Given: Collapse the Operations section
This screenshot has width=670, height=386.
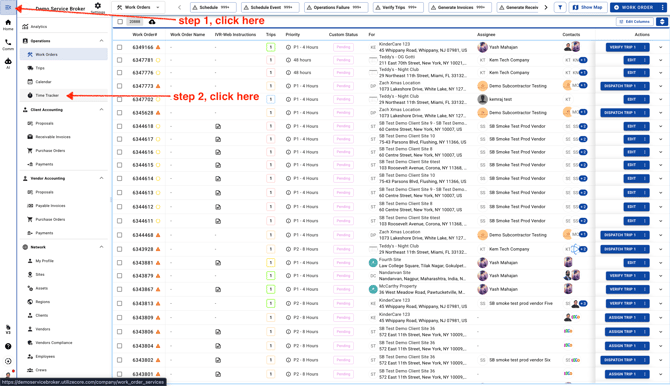Looking at the screenshot, I should [x=101, y=41].
